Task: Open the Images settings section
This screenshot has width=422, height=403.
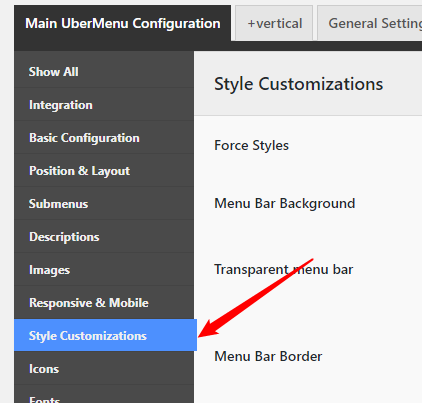Action: 104,270
